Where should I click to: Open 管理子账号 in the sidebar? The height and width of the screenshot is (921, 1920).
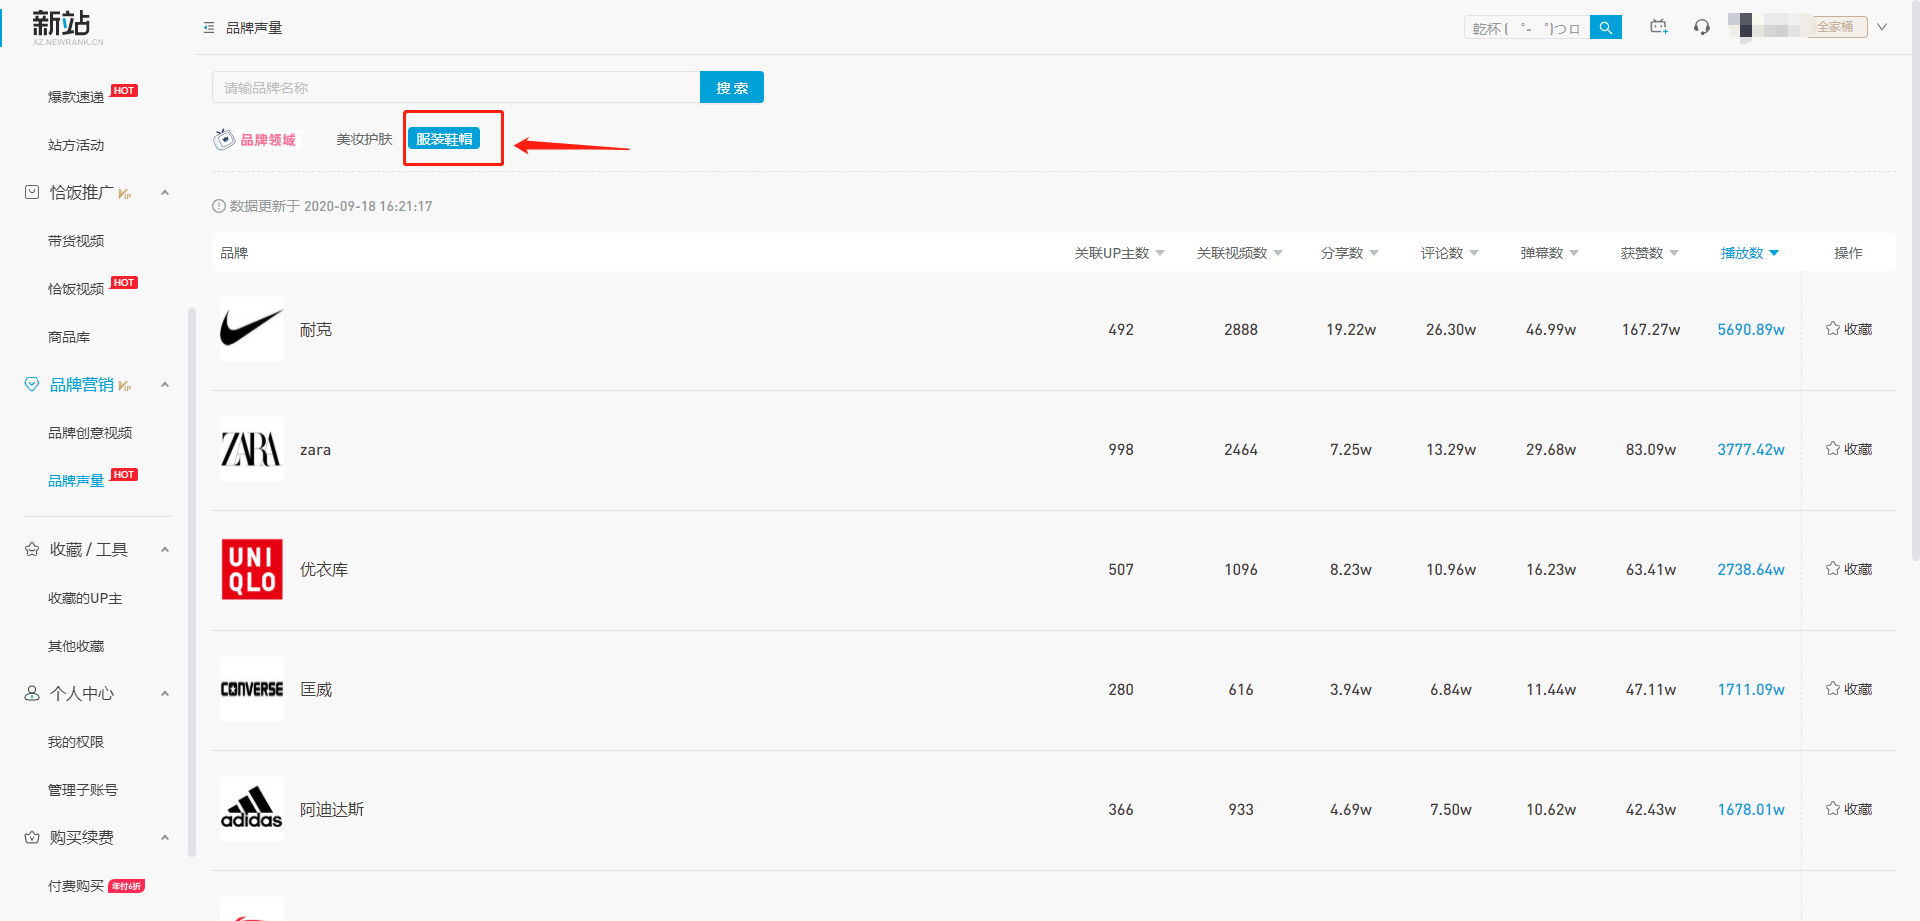[x=83, y=790]
